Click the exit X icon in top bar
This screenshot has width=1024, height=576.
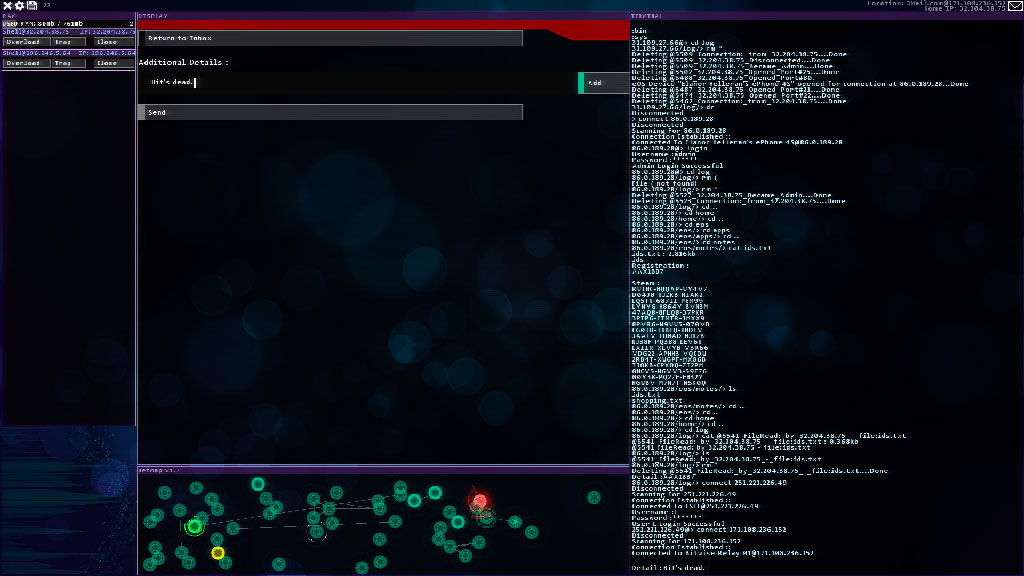point(6,6)
